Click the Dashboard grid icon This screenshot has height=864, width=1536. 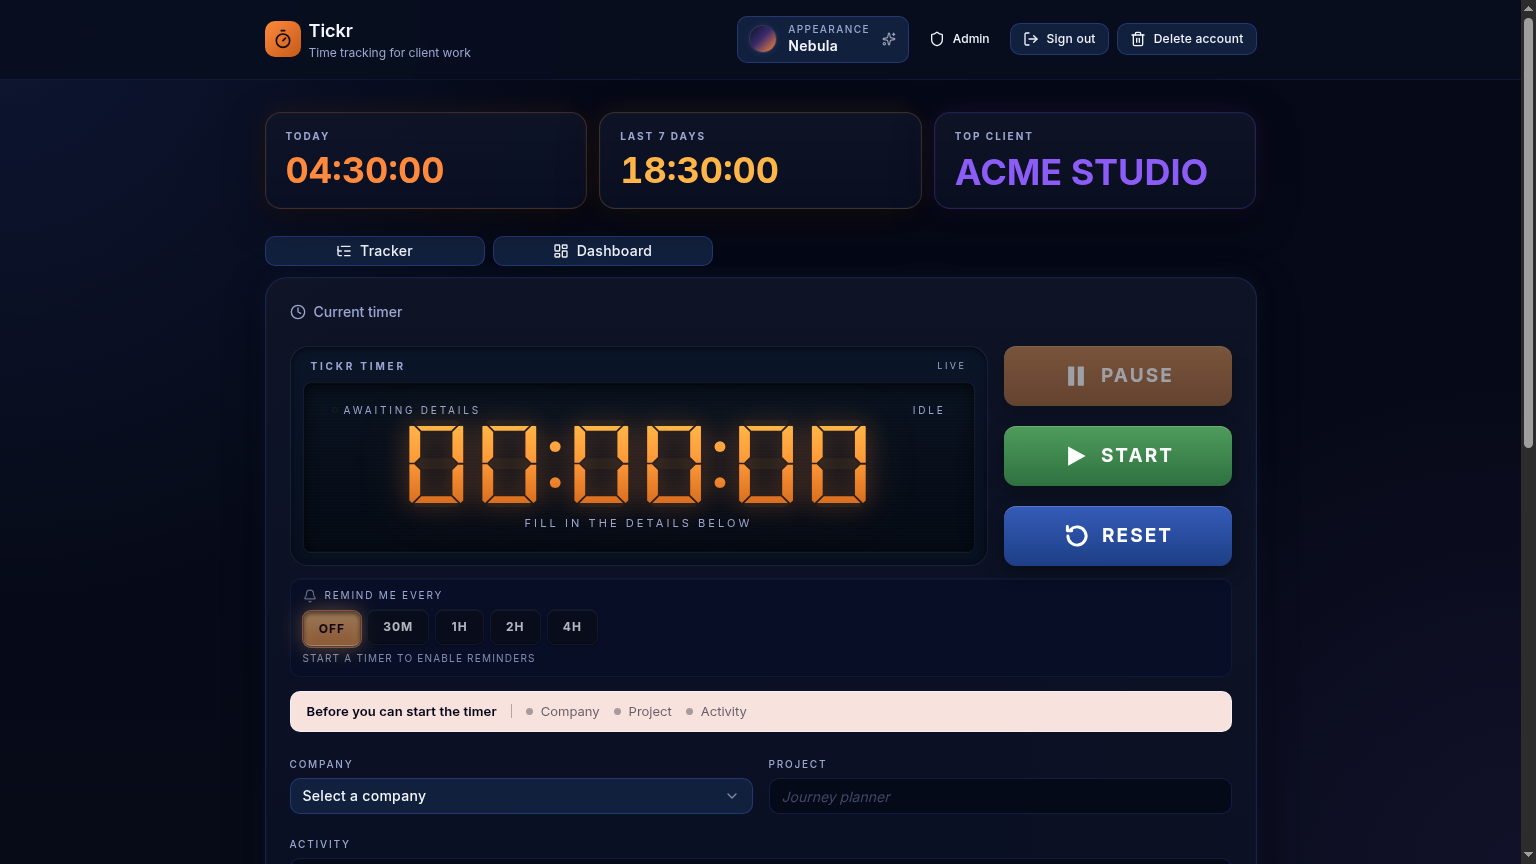pos(561,251)
